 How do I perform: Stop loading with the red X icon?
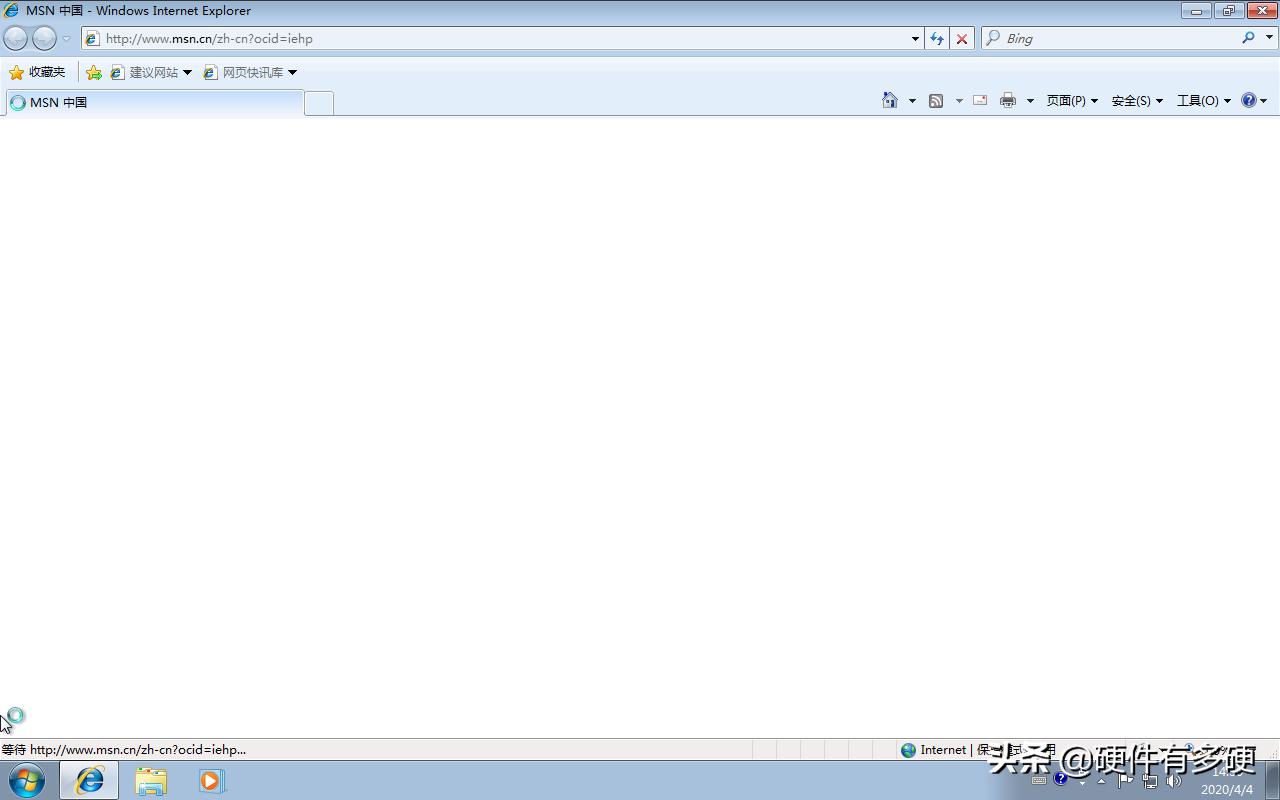coord(962,38)
